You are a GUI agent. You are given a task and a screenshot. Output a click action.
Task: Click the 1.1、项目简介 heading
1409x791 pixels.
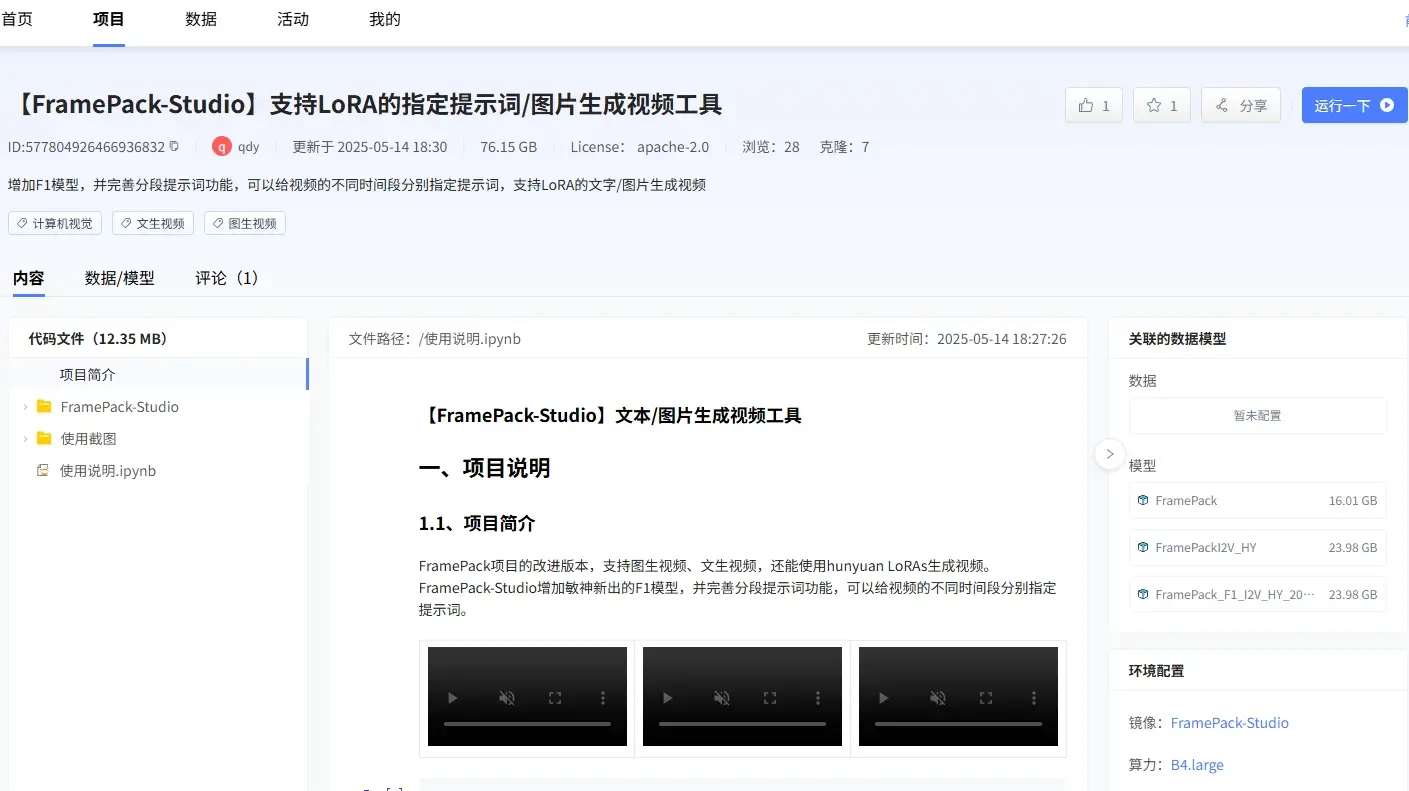[x=477, y=523]
